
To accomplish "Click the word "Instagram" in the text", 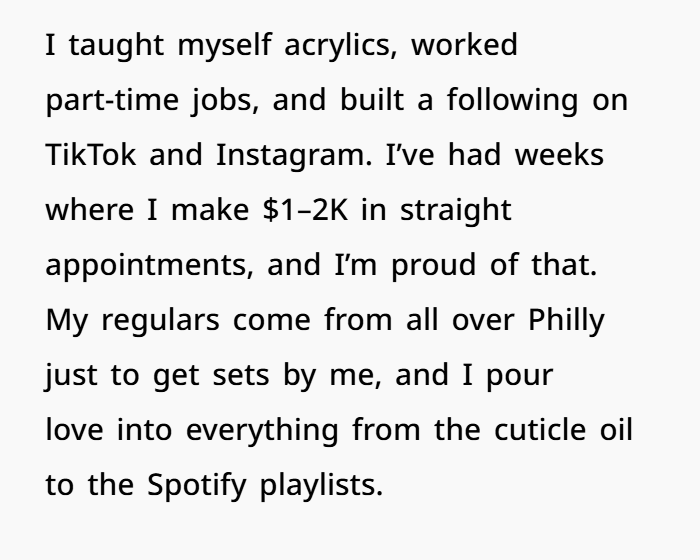I will point(290,156).
